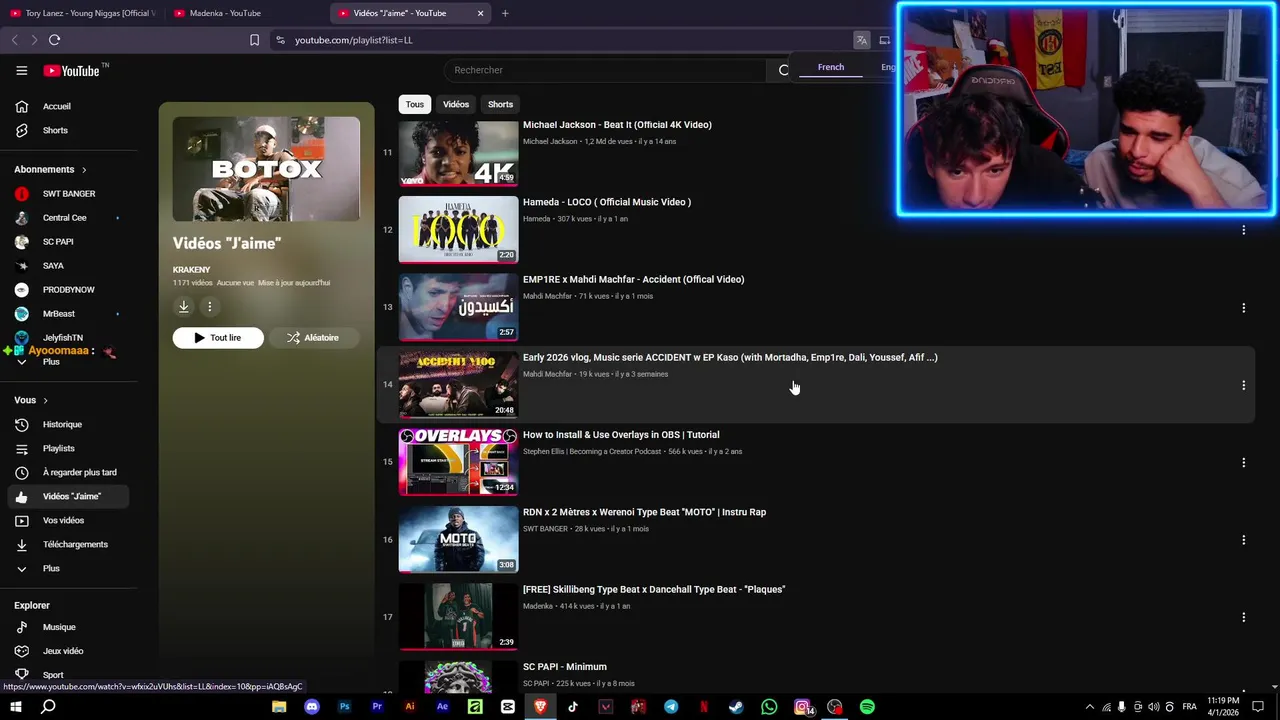Click the browser address bar URL
The image size is (1280, 720).
pyautogui.click(x=354, y=40)
